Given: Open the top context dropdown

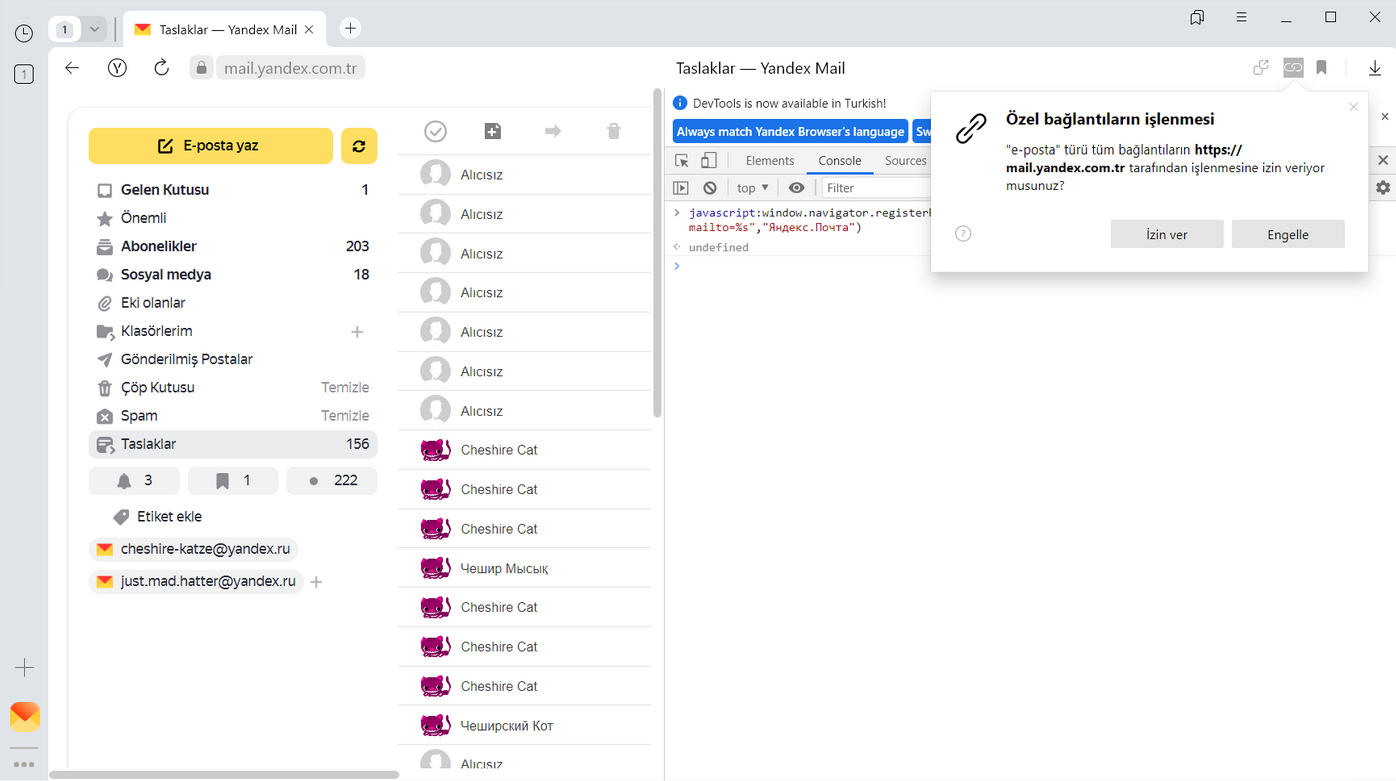Looking at the screenshot, I should pos(752,188).
